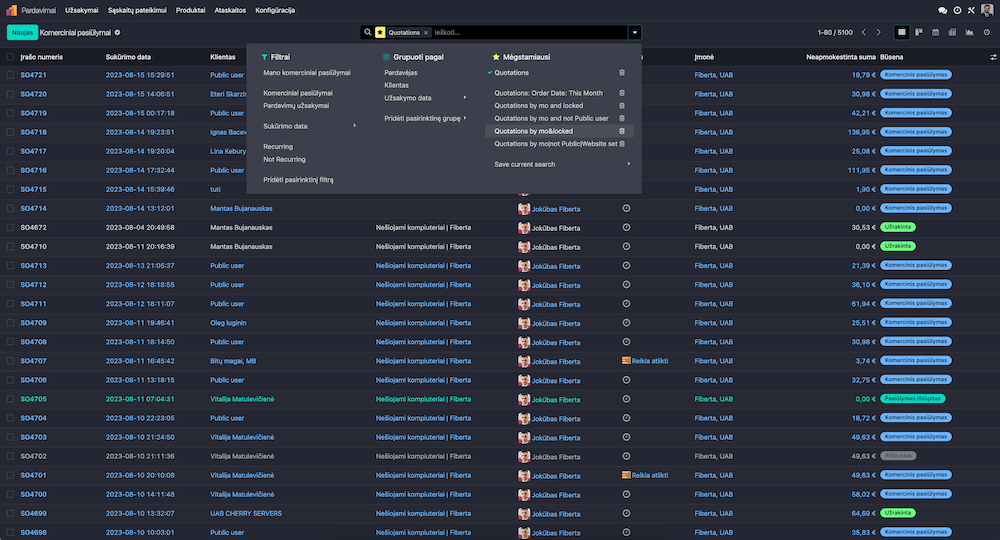This screenshot has width=1000, height=540.
Task: Open the optional columns adjuster
Action: click(991, 57)
